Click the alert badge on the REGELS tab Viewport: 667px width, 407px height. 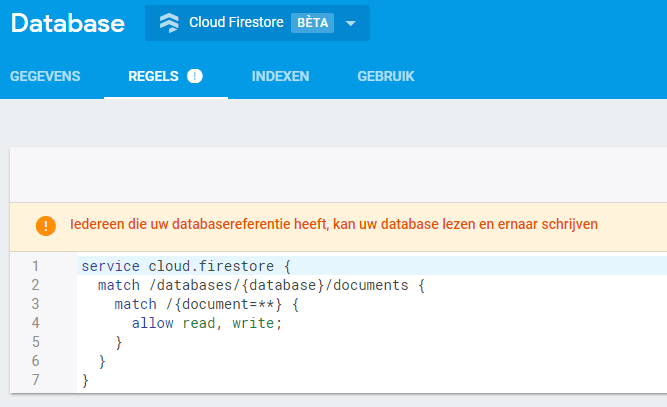coord(195,76)
